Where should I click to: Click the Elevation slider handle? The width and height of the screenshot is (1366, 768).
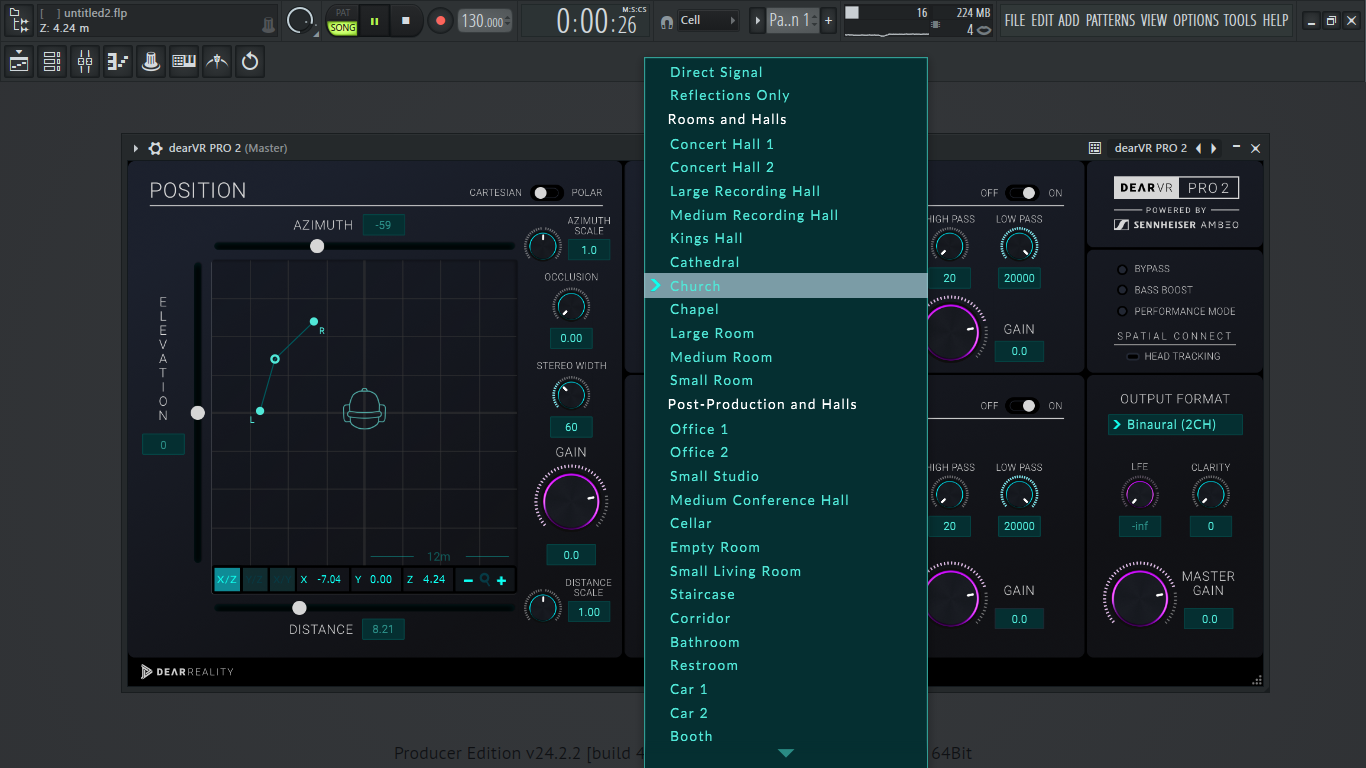pyautogui.click(x=198, y=413)
